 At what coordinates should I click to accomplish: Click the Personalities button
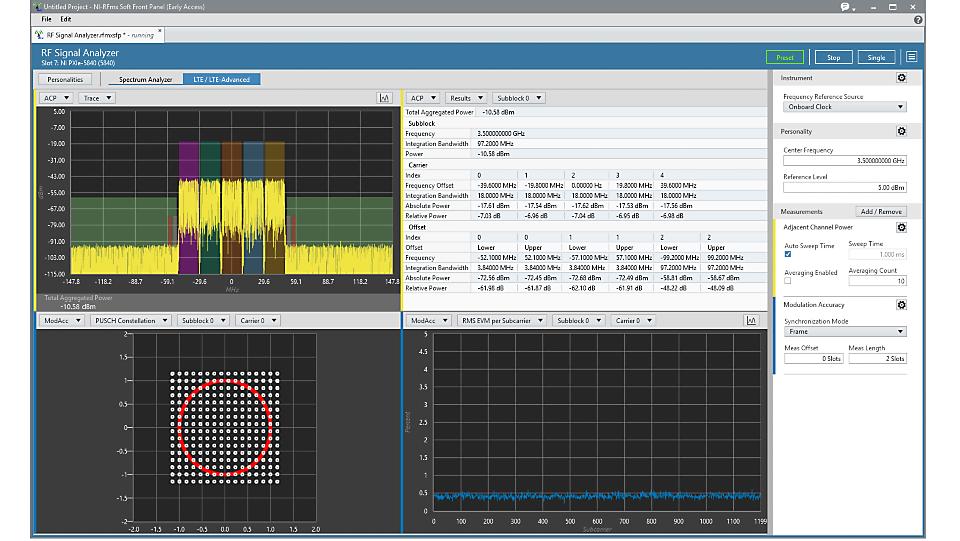65,79
